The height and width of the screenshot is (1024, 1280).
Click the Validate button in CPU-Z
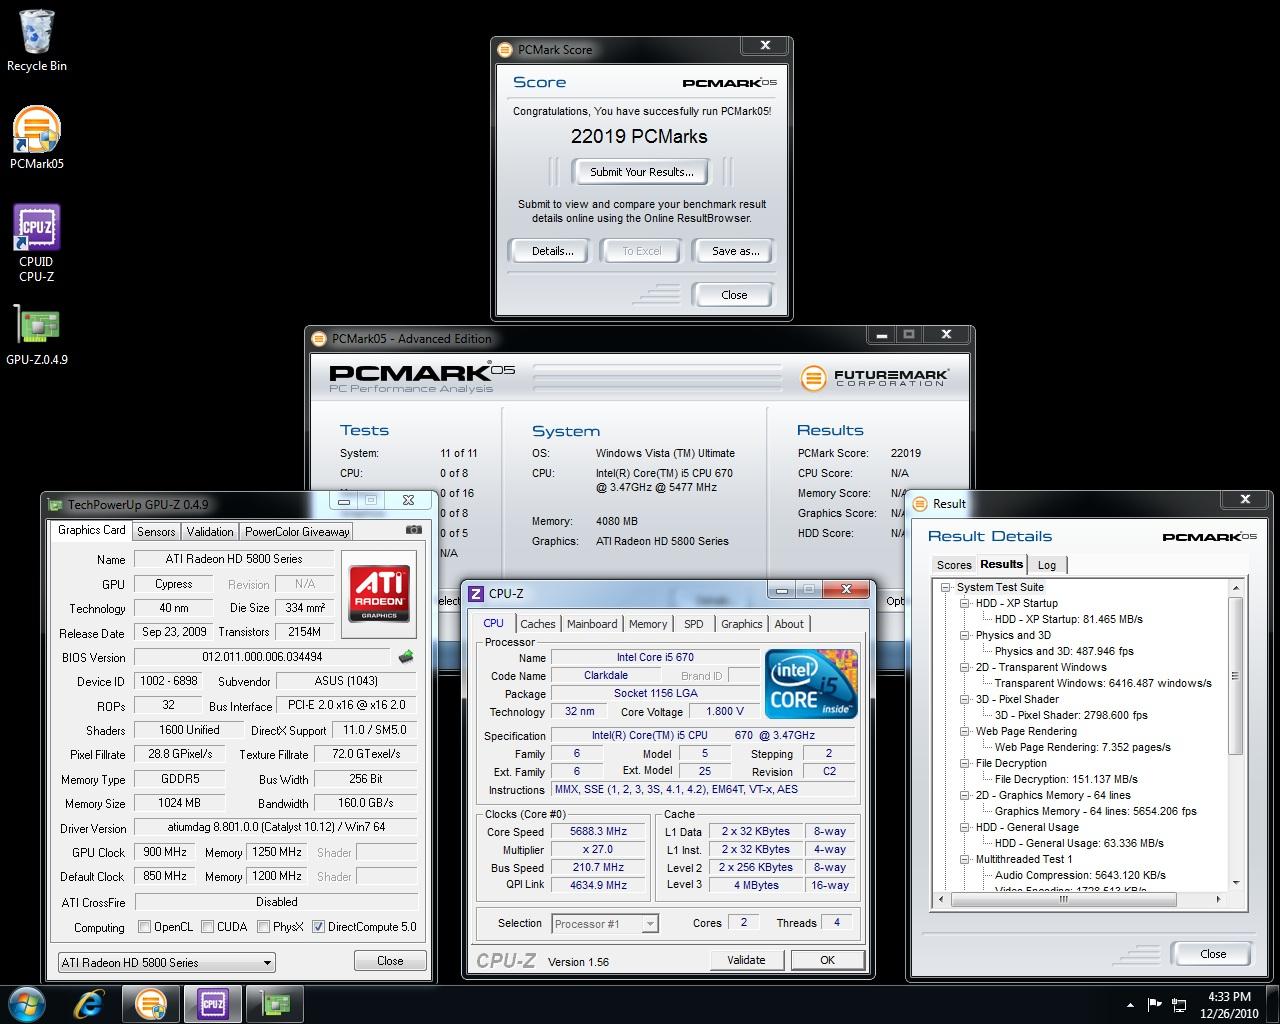click(746, 960)
